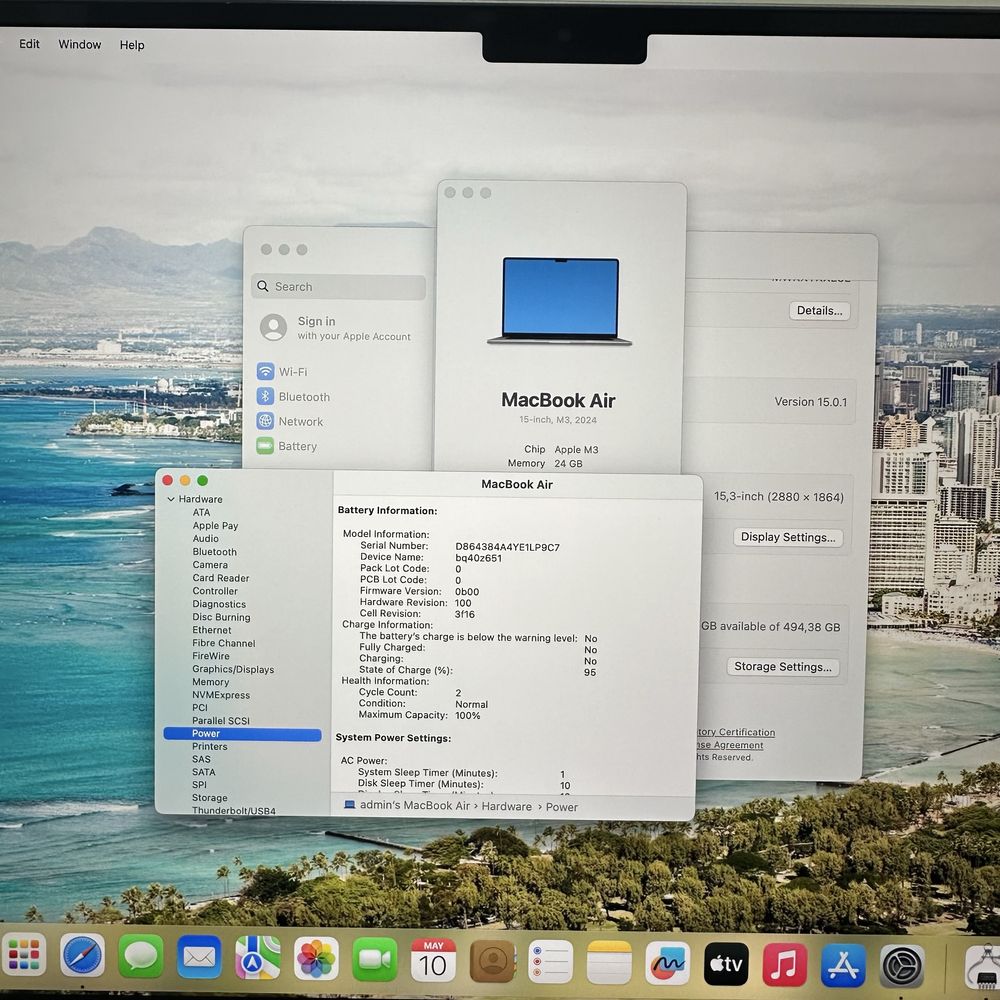Open the Edit menu
Screen dimensions: 1000x1000
(29, 43)
